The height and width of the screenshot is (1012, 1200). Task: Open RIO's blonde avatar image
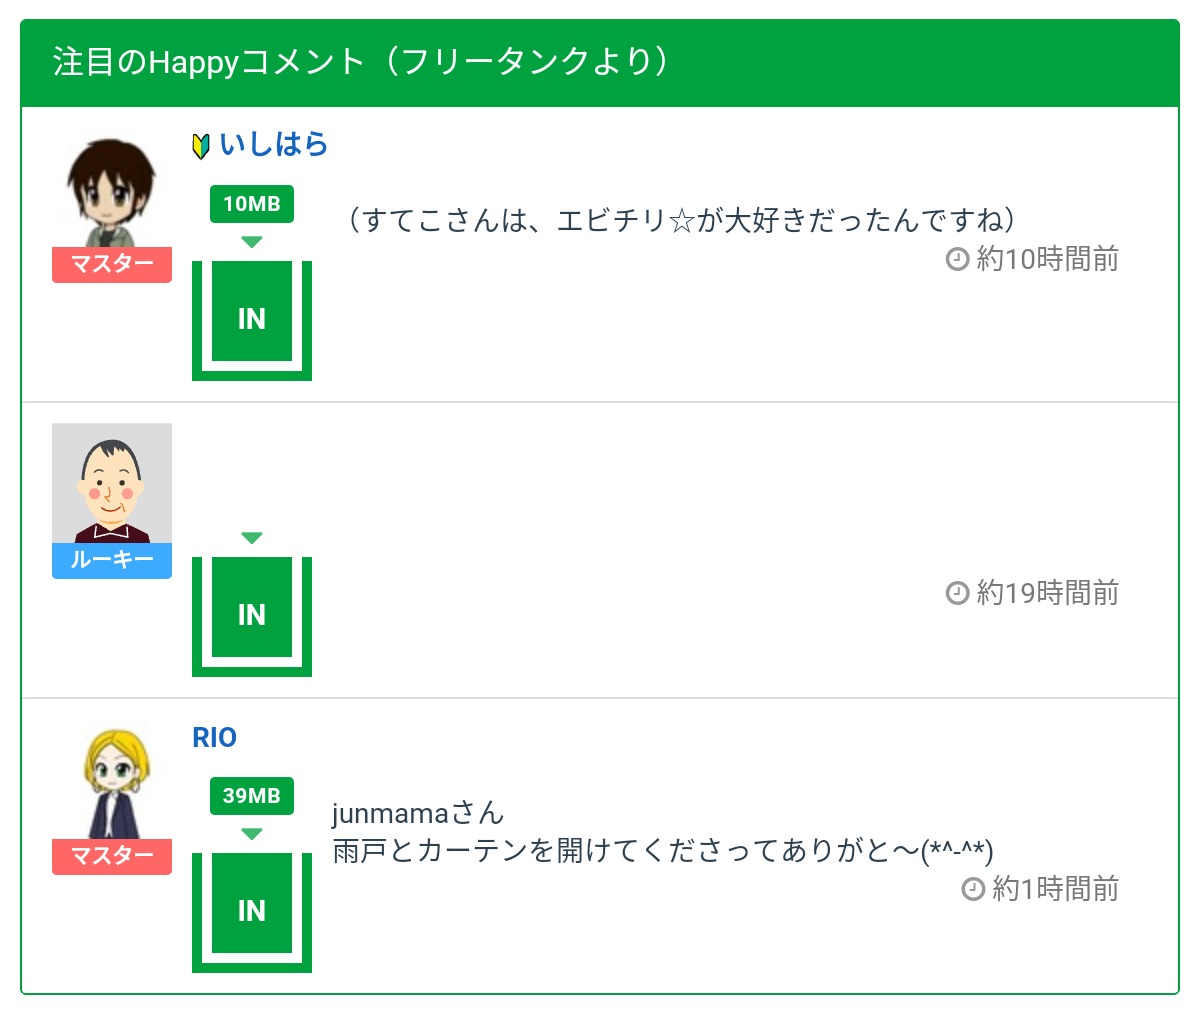tap(112, 783)
